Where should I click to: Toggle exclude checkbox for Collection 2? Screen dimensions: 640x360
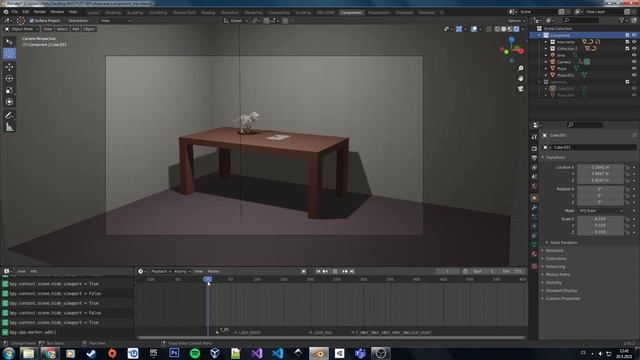(x=627, y=48)
